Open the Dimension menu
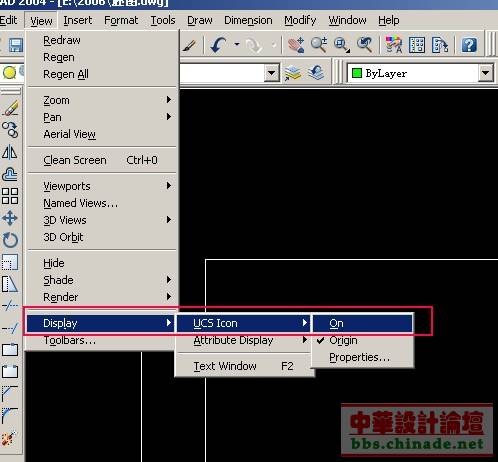The height and width of the screenshot is (462, 498). (248, 20)
